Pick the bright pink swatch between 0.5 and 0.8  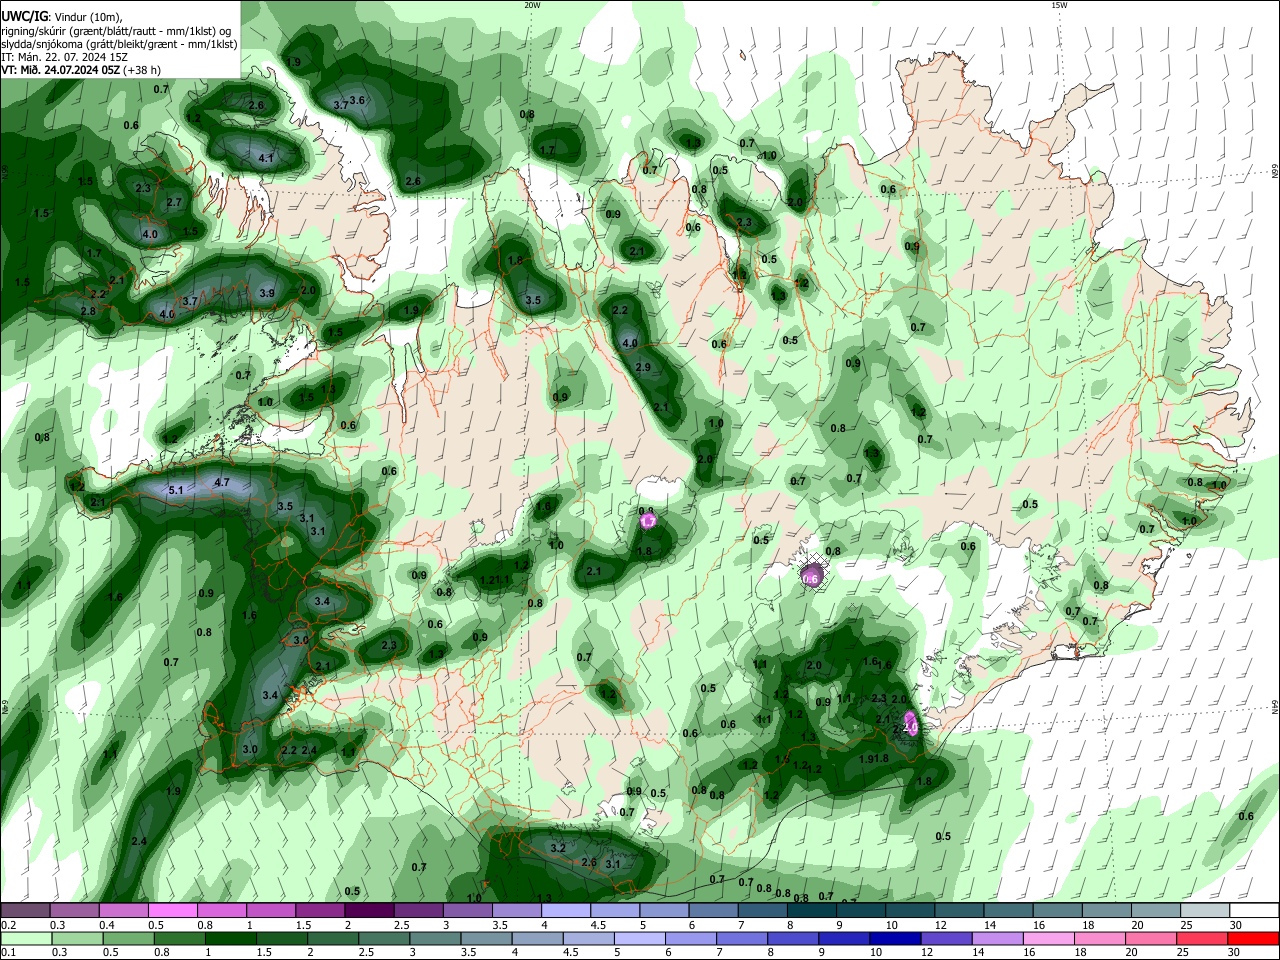(173, 911)
